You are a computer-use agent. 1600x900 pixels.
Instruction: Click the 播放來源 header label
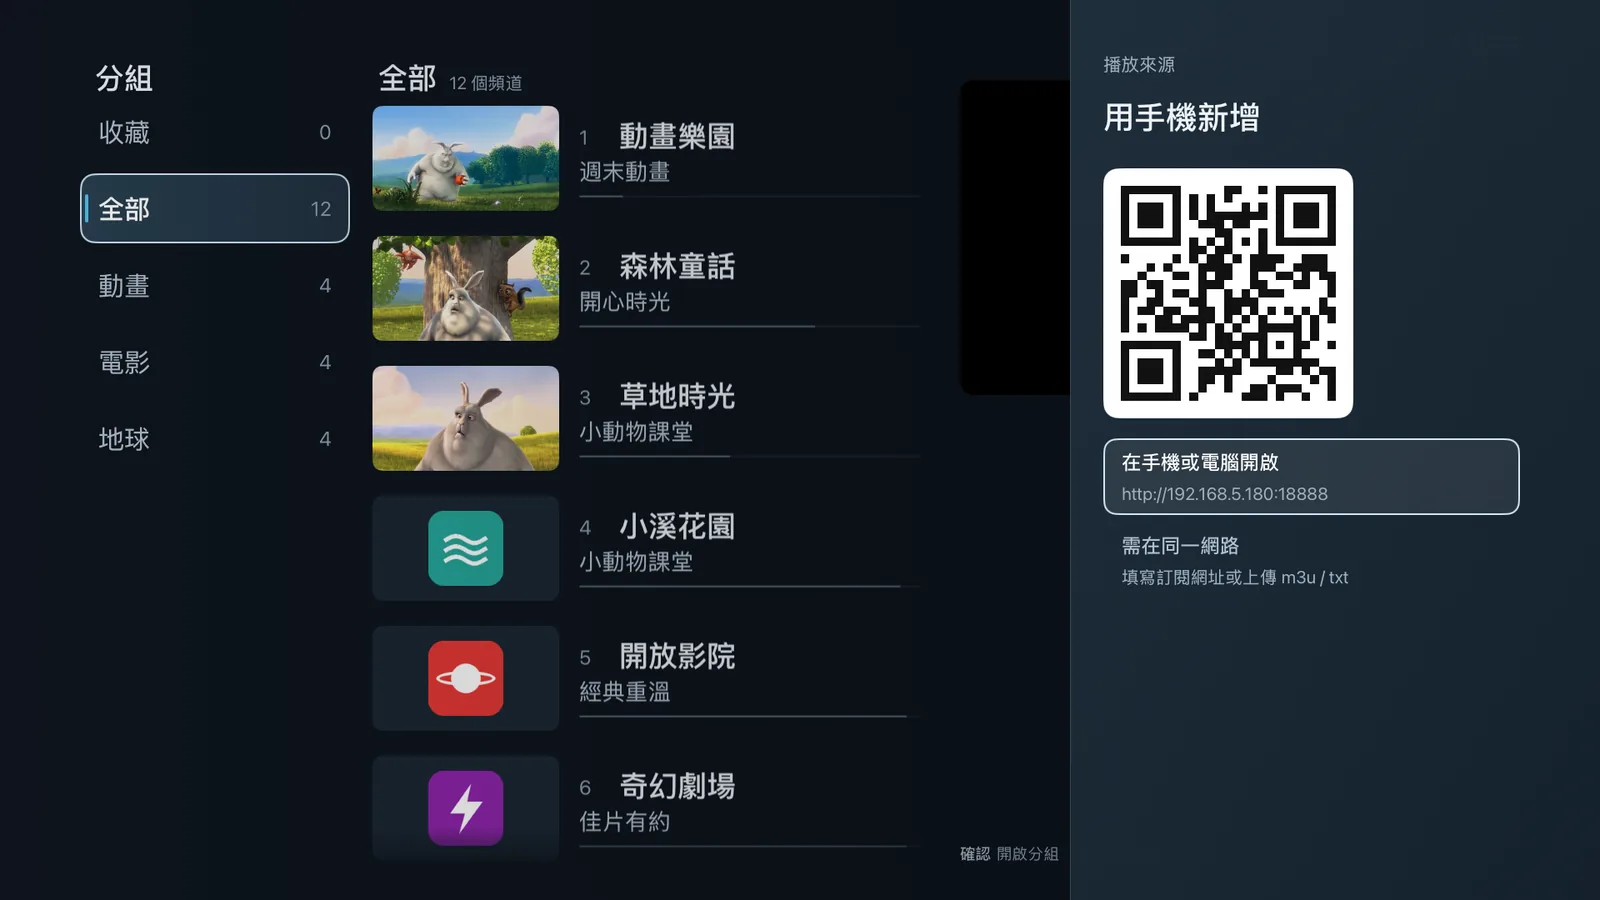pyautogui.click(x=1139, y=65)
